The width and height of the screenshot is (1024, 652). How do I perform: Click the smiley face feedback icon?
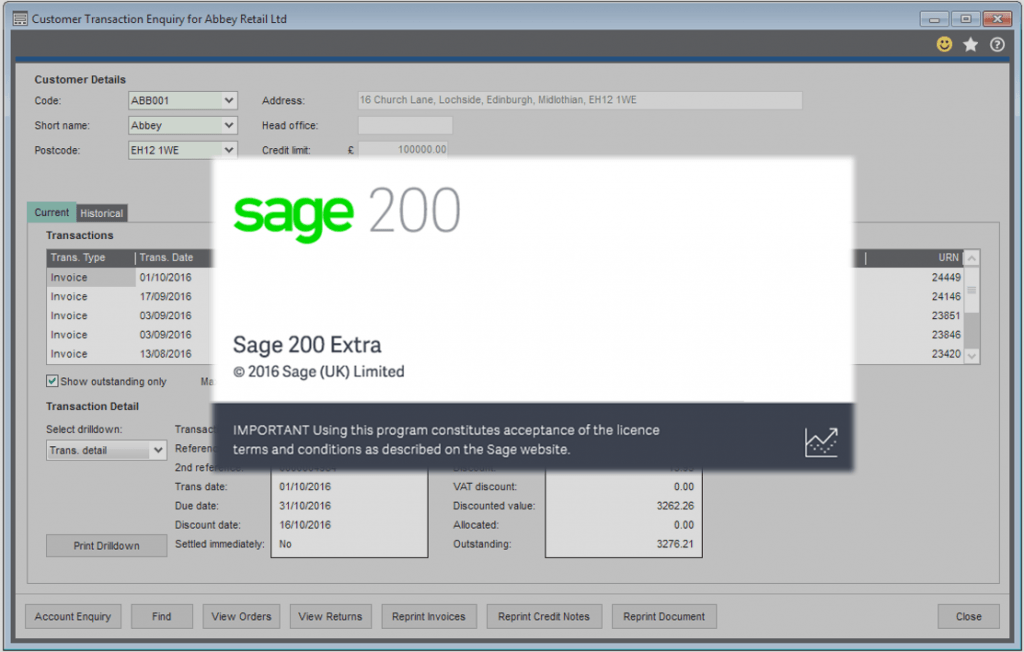coord(944,44)
